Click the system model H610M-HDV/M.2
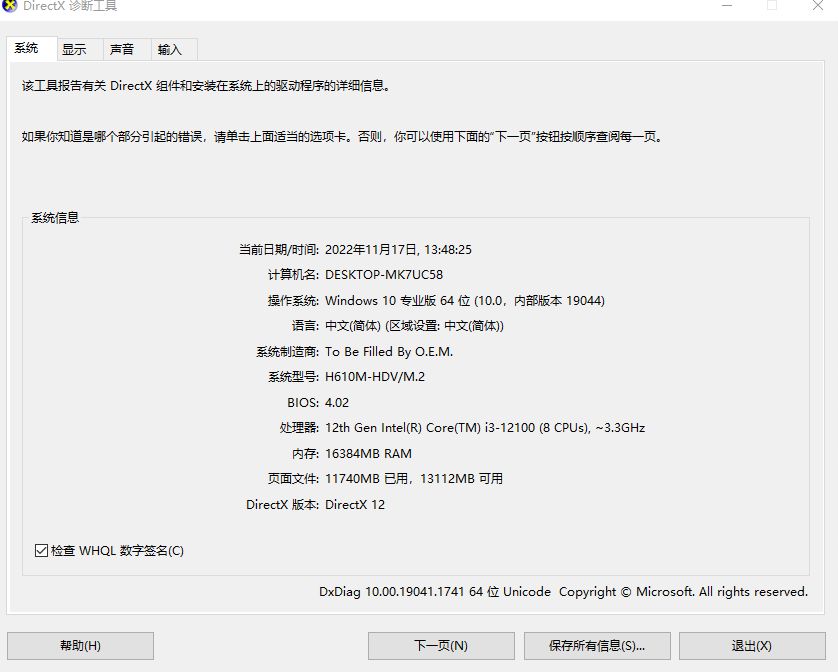 click(375, 377)
